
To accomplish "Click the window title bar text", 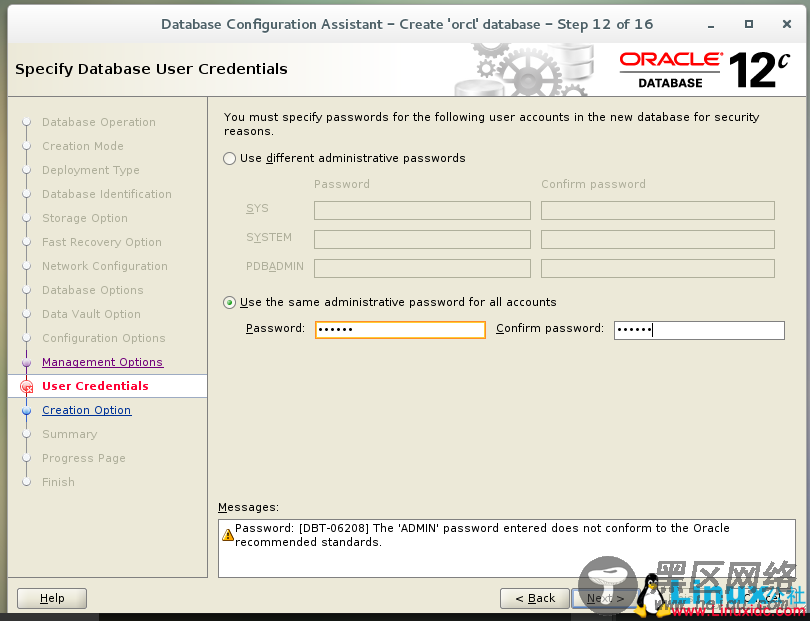I will click(x=407, y=24).
